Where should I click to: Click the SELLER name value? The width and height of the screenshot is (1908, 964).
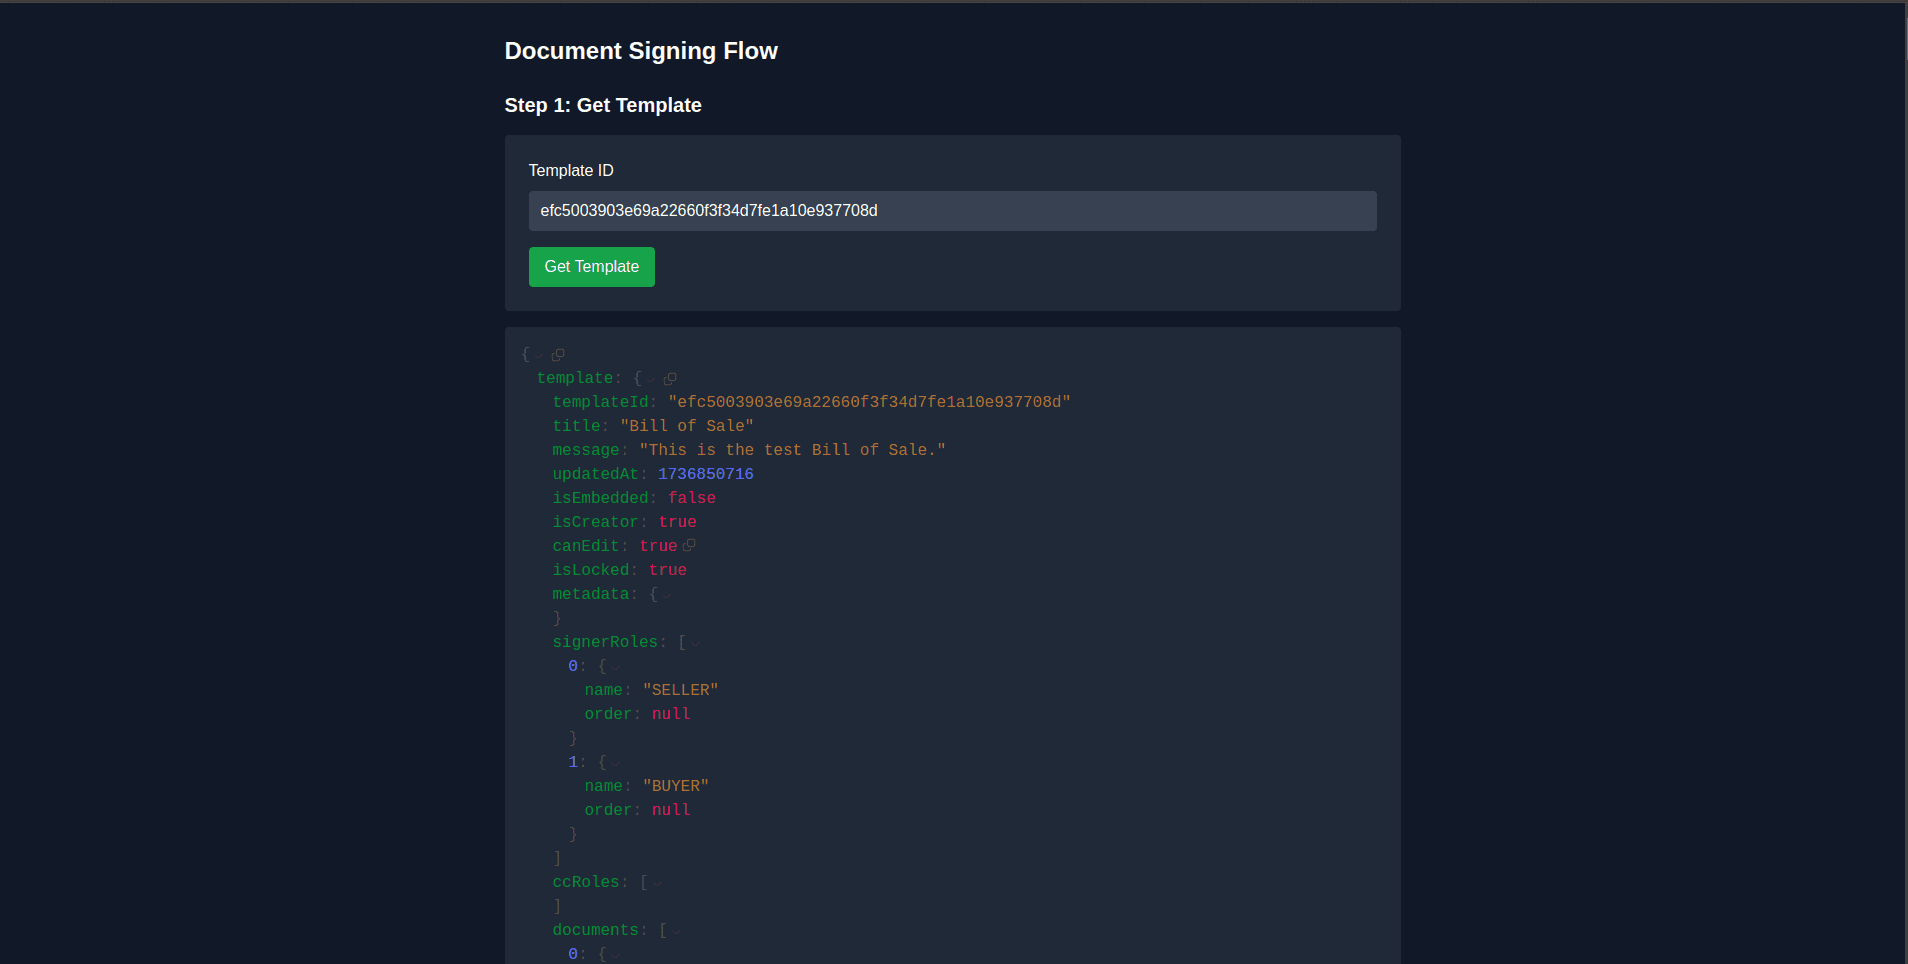680,689
